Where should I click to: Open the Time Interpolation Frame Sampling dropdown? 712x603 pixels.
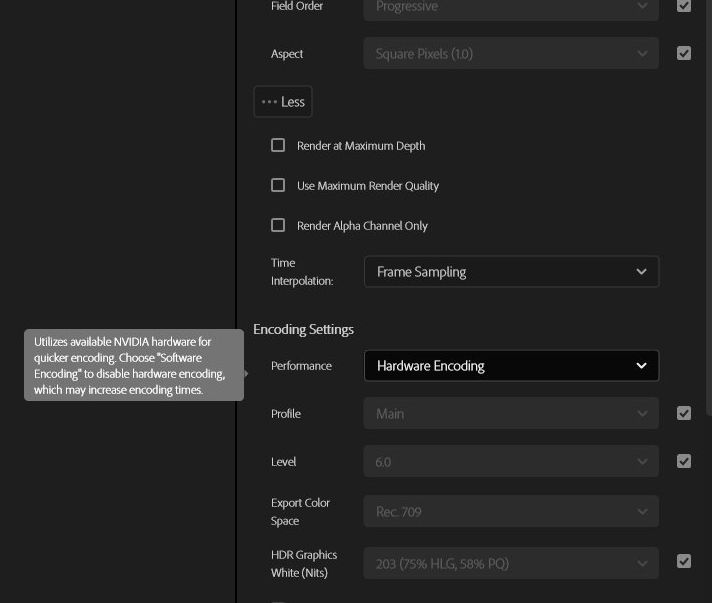point(511,272)
